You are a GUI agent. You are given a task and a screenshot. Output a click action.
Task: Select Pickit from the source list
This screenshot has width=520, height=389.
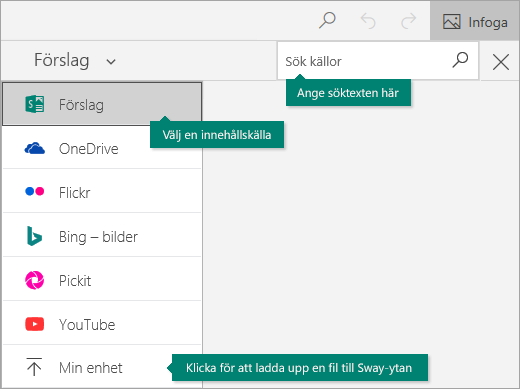pos(102,280)
